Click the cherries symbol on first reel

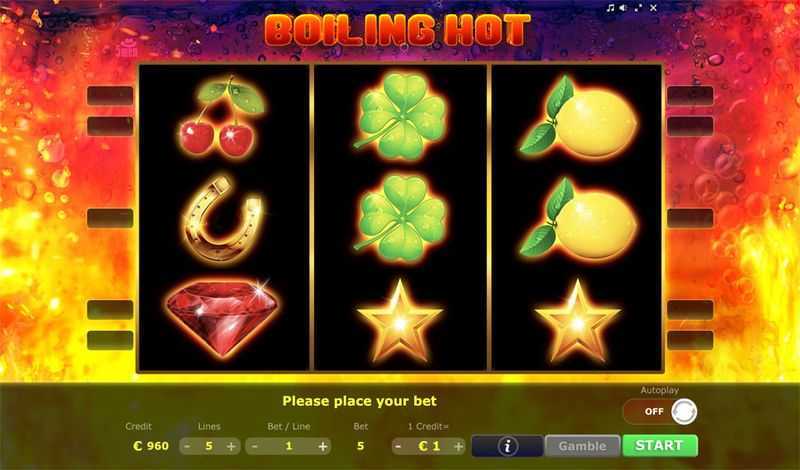tap(222, 117)
